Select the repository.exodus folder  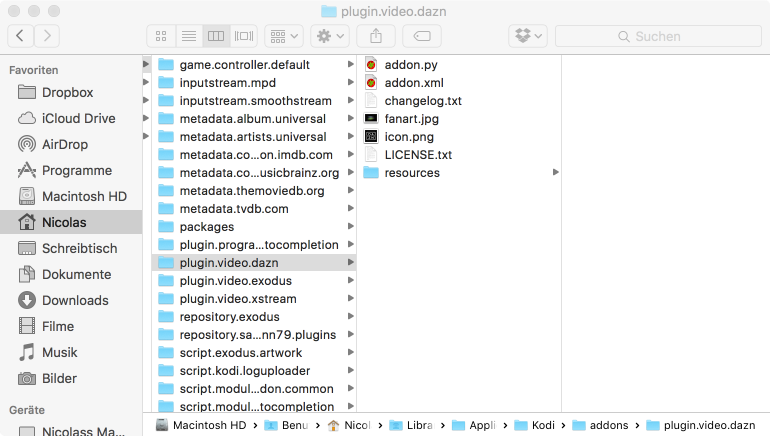click(x=254, y=317)
